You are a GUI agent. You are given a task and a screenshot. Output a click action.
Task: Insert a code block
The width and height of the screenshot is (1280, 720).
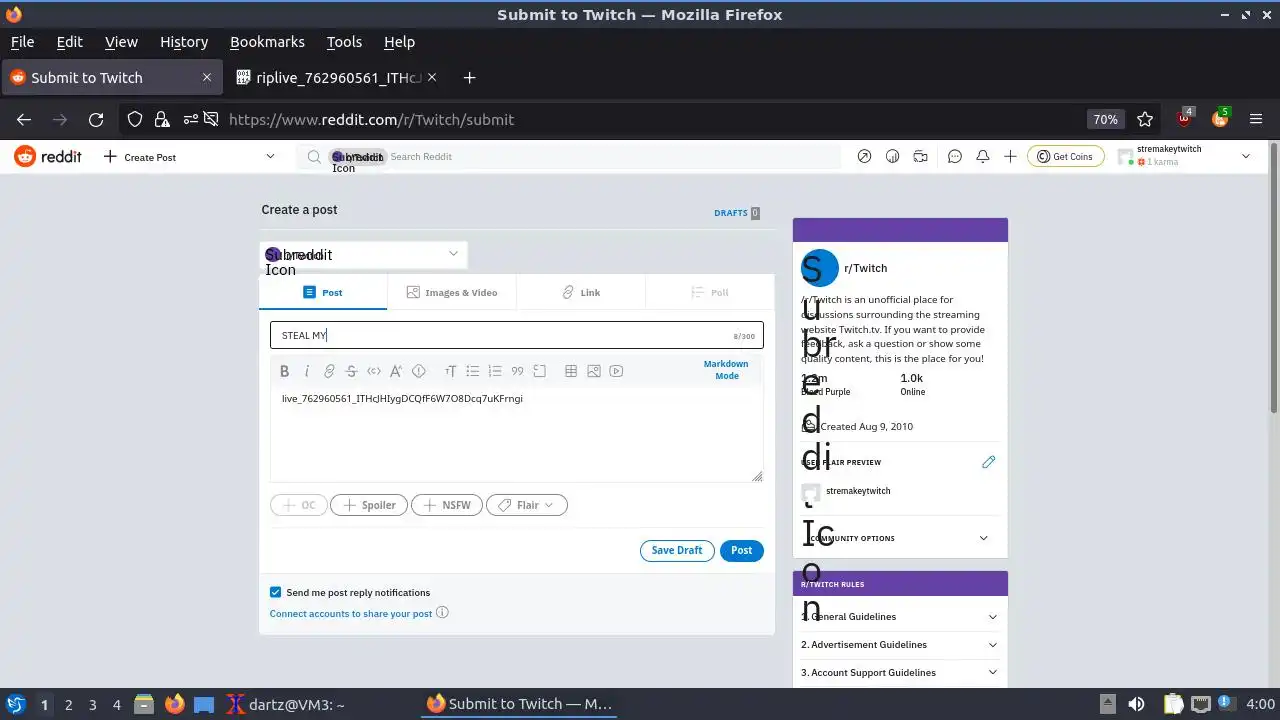click(540, 371)
